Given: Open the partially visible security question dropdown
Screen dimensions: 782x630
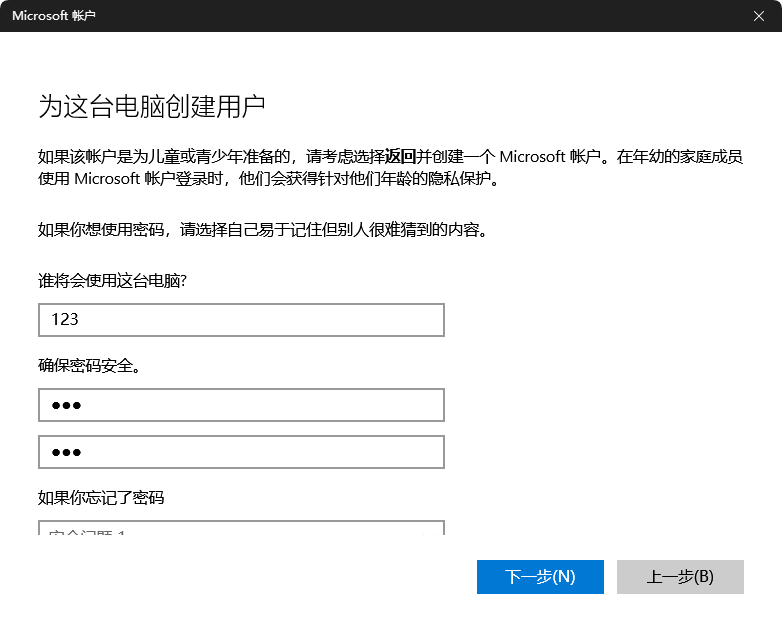Looking at the screenshot, I should 241,528.
